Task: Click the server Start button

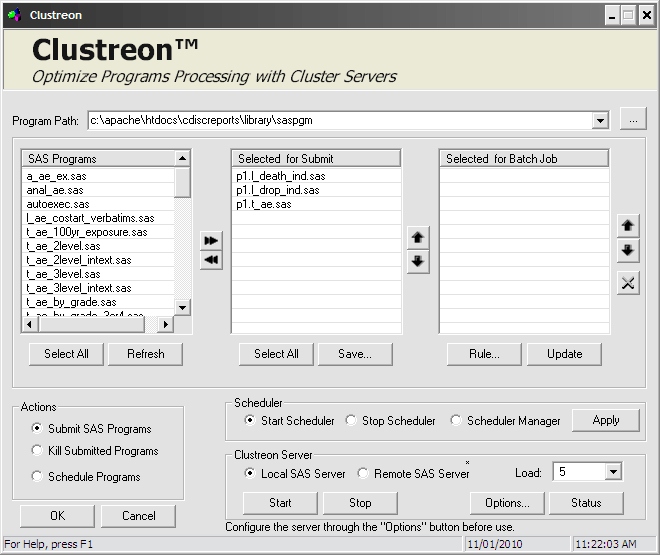Action: tap(280, 503)
